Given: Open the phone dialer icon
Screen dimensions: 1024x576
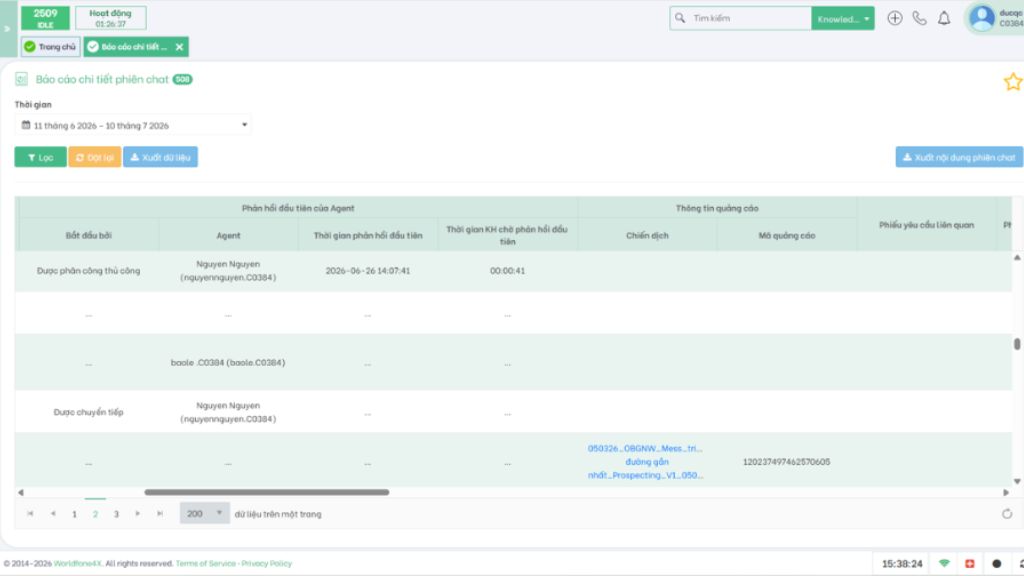Looking at the screenshot, I should tap(920, 18).
